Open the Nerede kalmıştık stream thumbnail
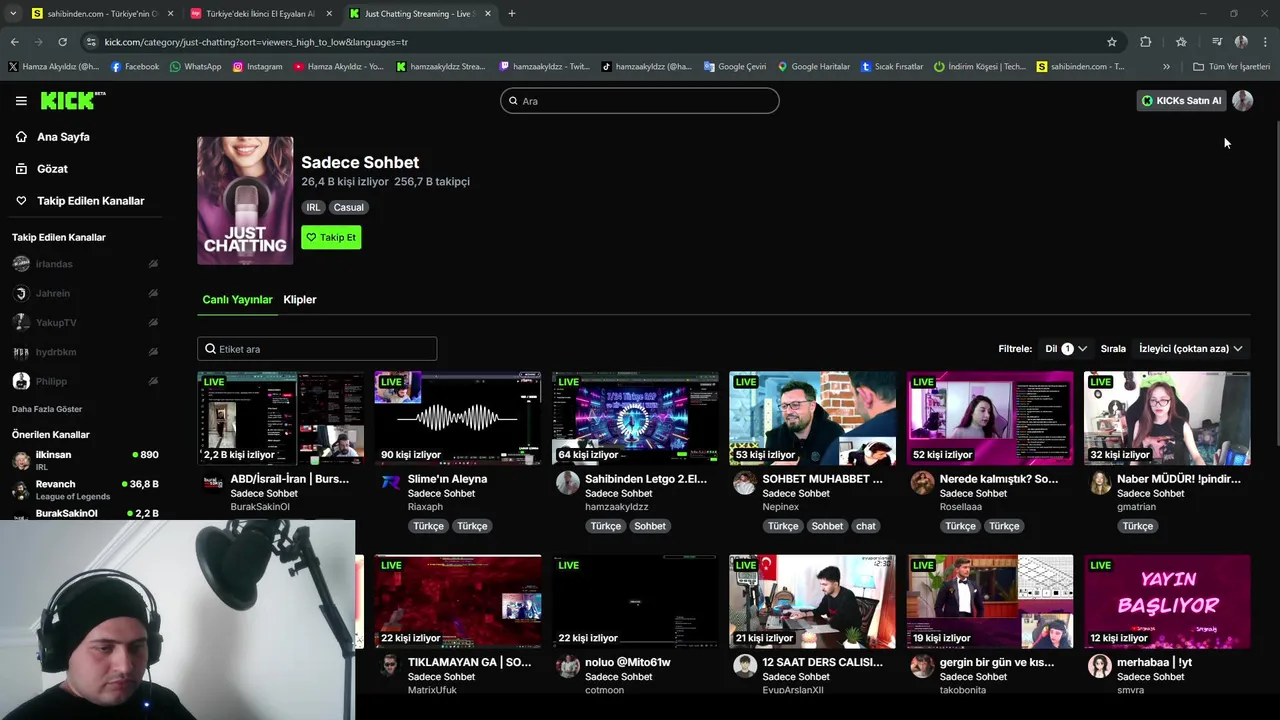Screen dimensions: 1280x720 990,419
